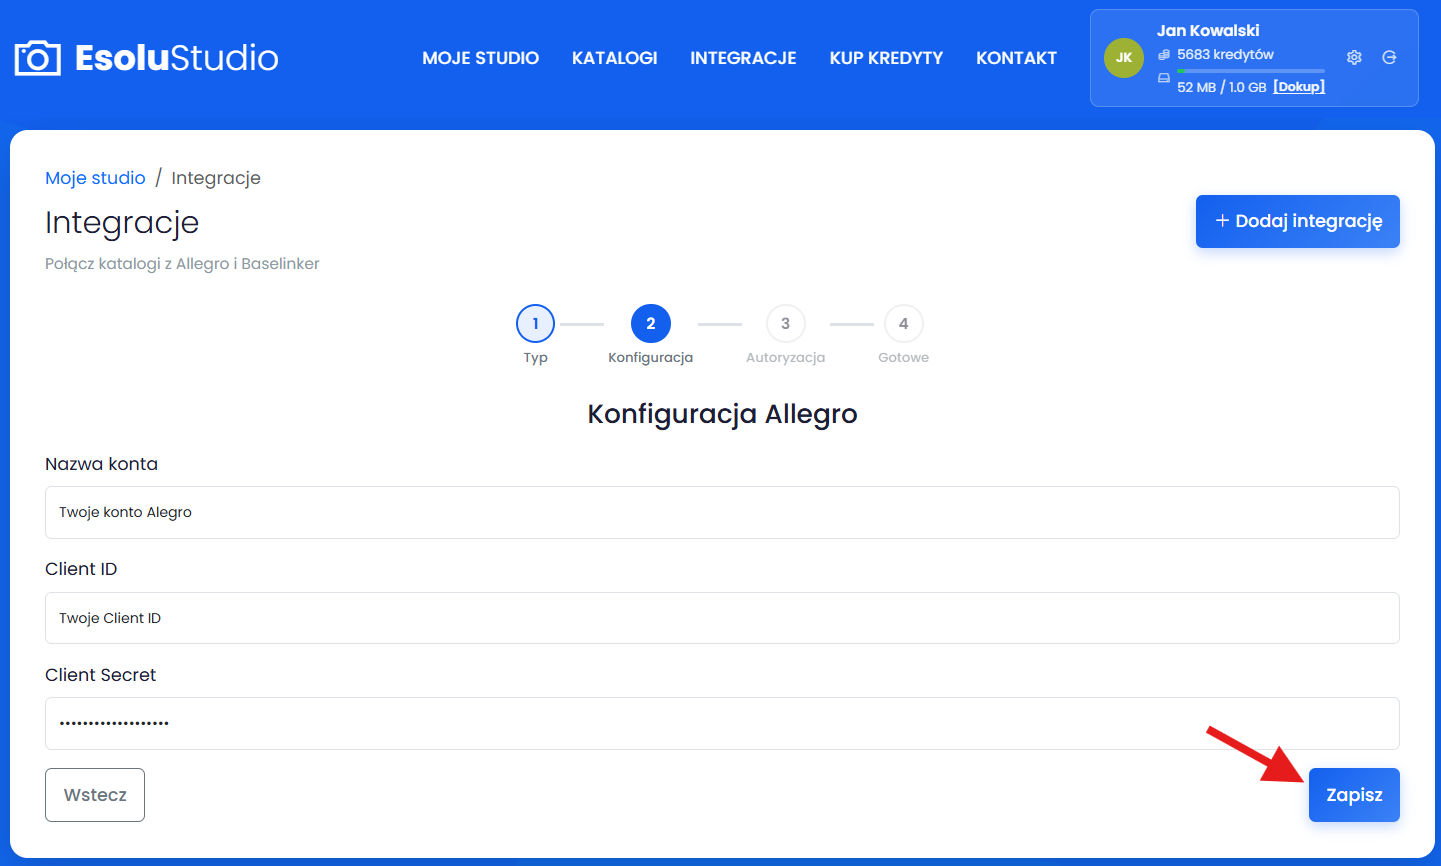This screenshot has height=866, width=1441.
Task: Open account settings gear icon
Action: coord(1354,57)
